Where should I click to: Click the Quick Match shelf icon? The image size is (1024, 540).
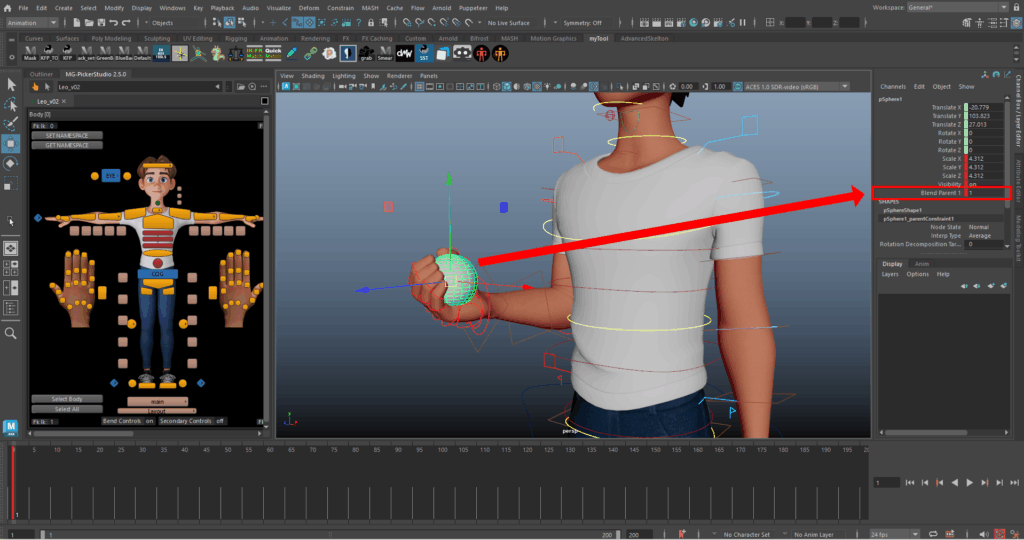(273, 53)
